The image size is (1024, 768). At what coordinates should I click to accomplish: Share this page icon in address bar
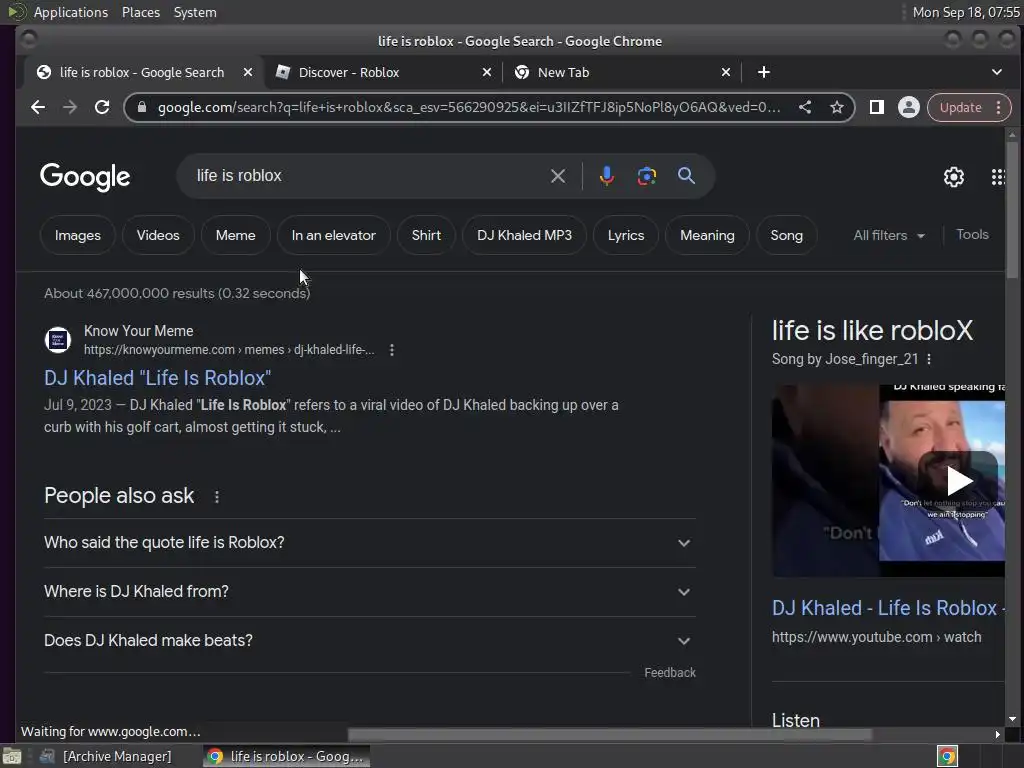pos(805,107)
